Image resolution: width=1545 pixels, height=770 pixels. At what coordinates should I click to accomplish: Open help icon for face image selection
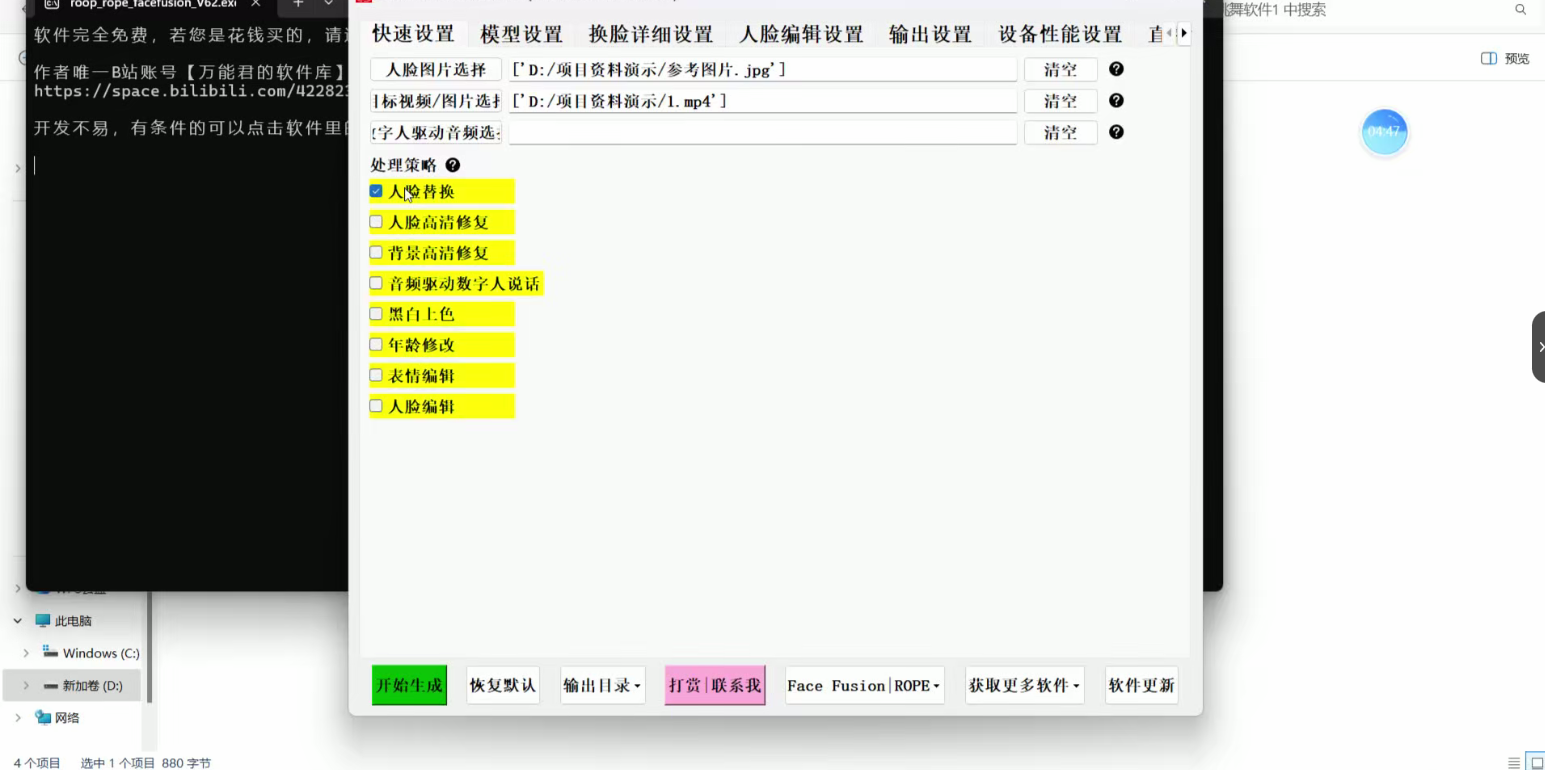[1116, 69]
